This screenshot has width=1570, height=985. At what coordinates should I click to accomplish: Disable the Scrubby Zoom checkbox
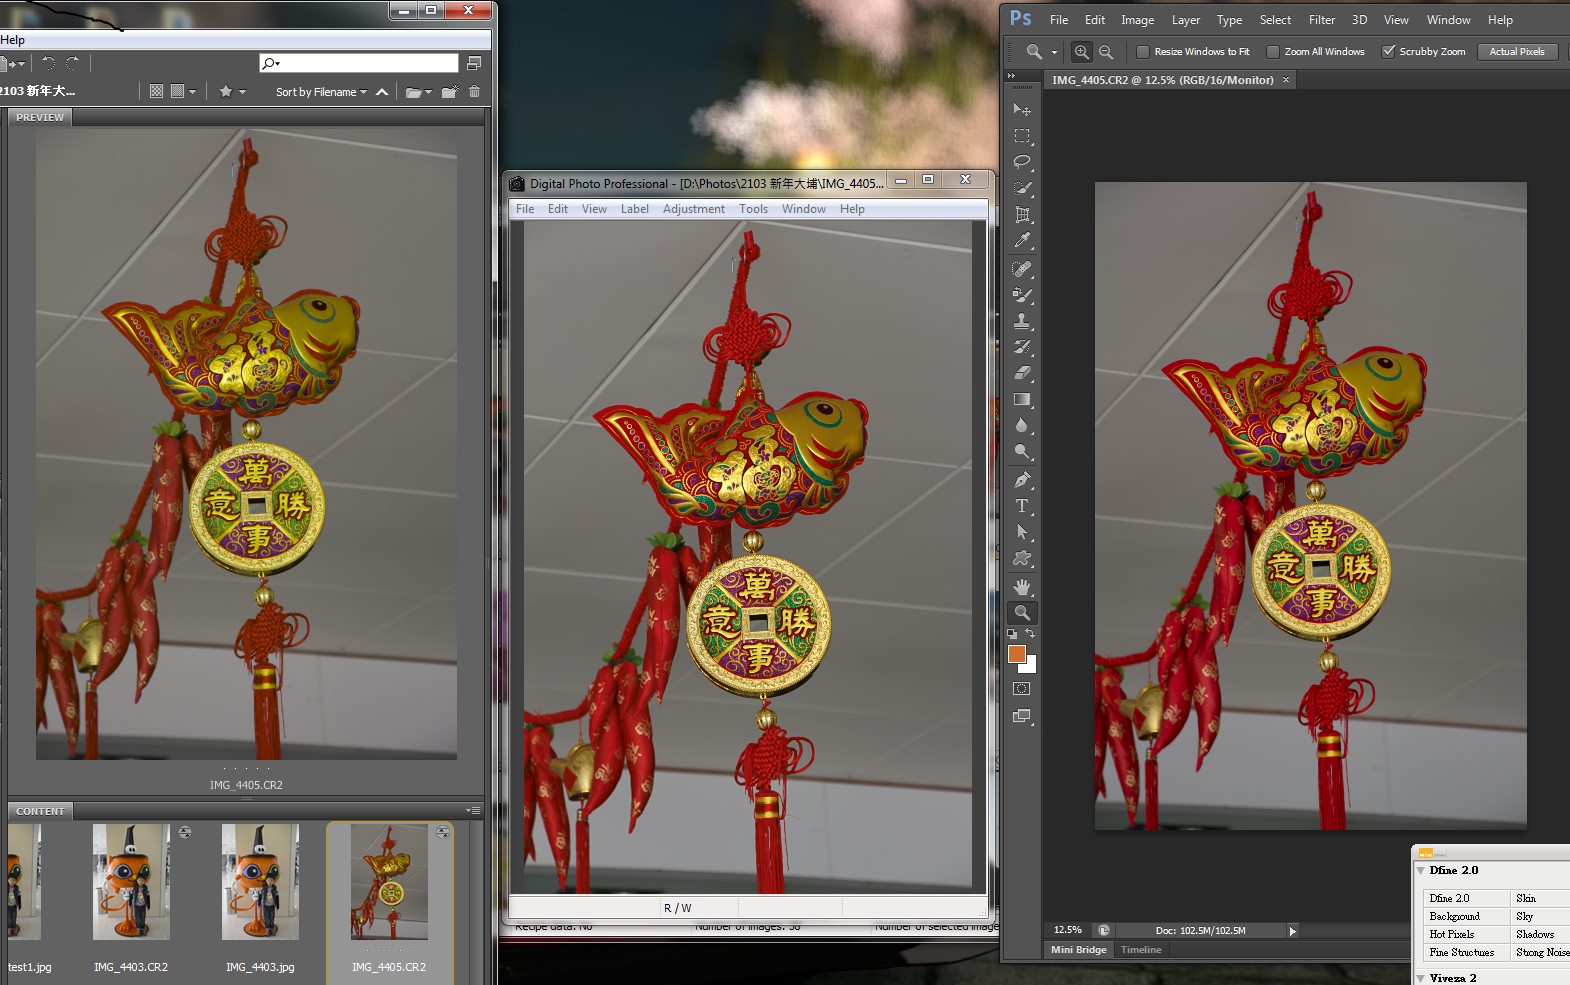click(1388, 52)
